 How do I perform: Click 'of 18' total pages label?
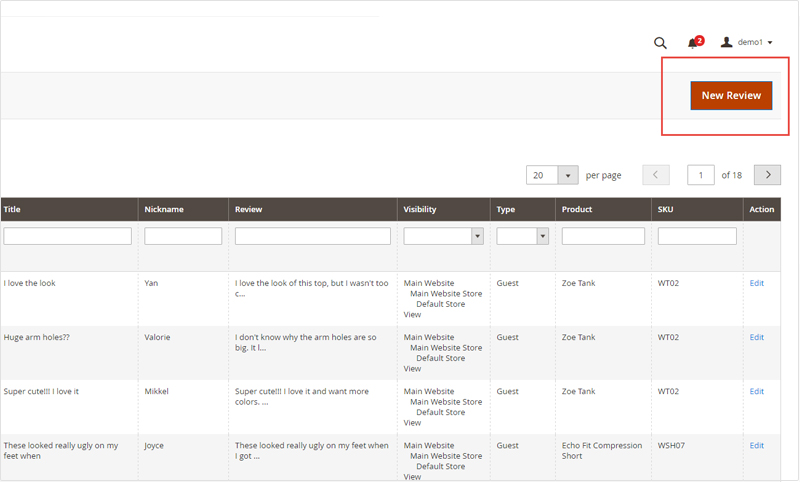[x=732, y=175]
